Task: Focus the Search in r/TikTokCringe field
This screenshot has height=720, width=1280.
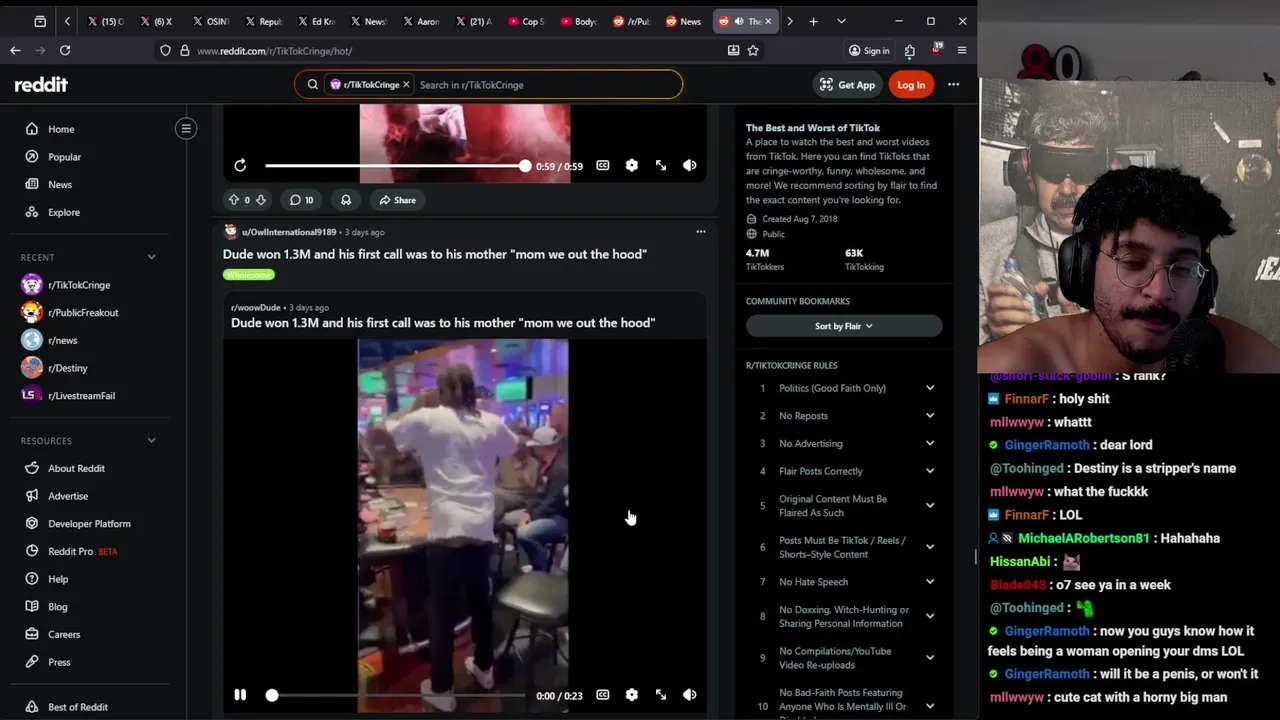Action: 545,85
